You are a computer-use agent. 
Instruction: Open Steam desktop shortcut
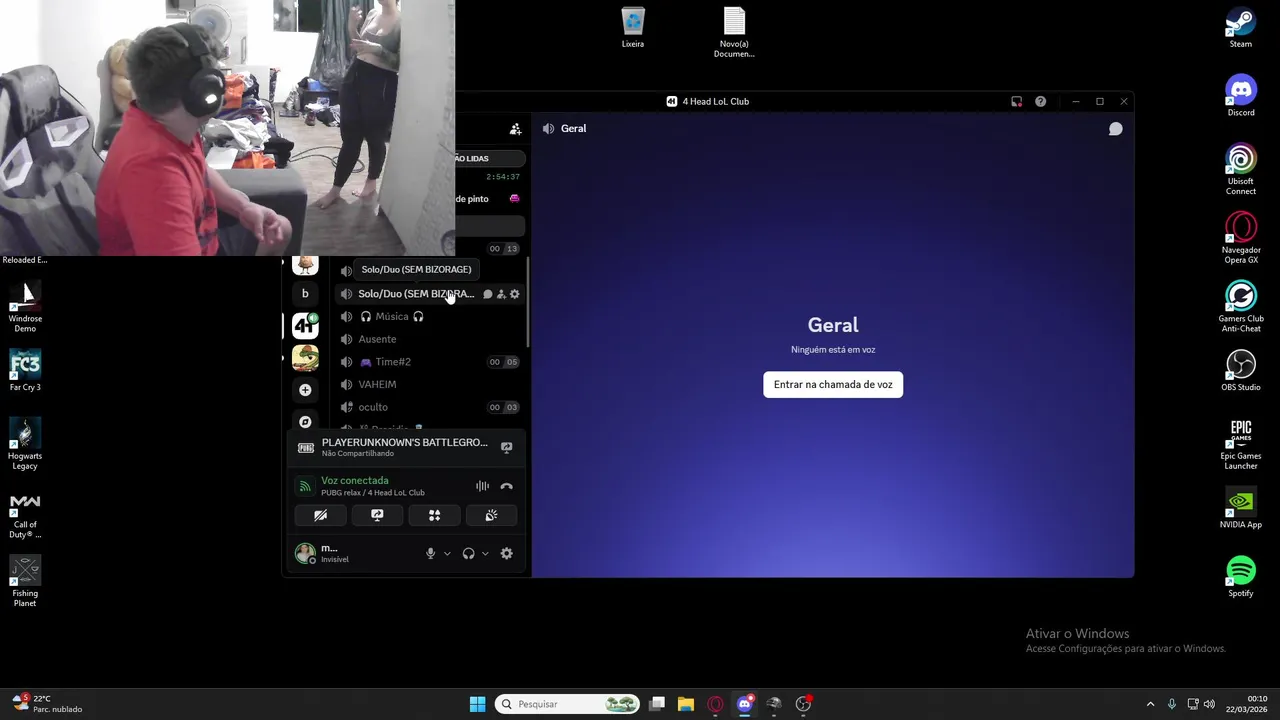pyautogui.click(x=1241, y=29)
